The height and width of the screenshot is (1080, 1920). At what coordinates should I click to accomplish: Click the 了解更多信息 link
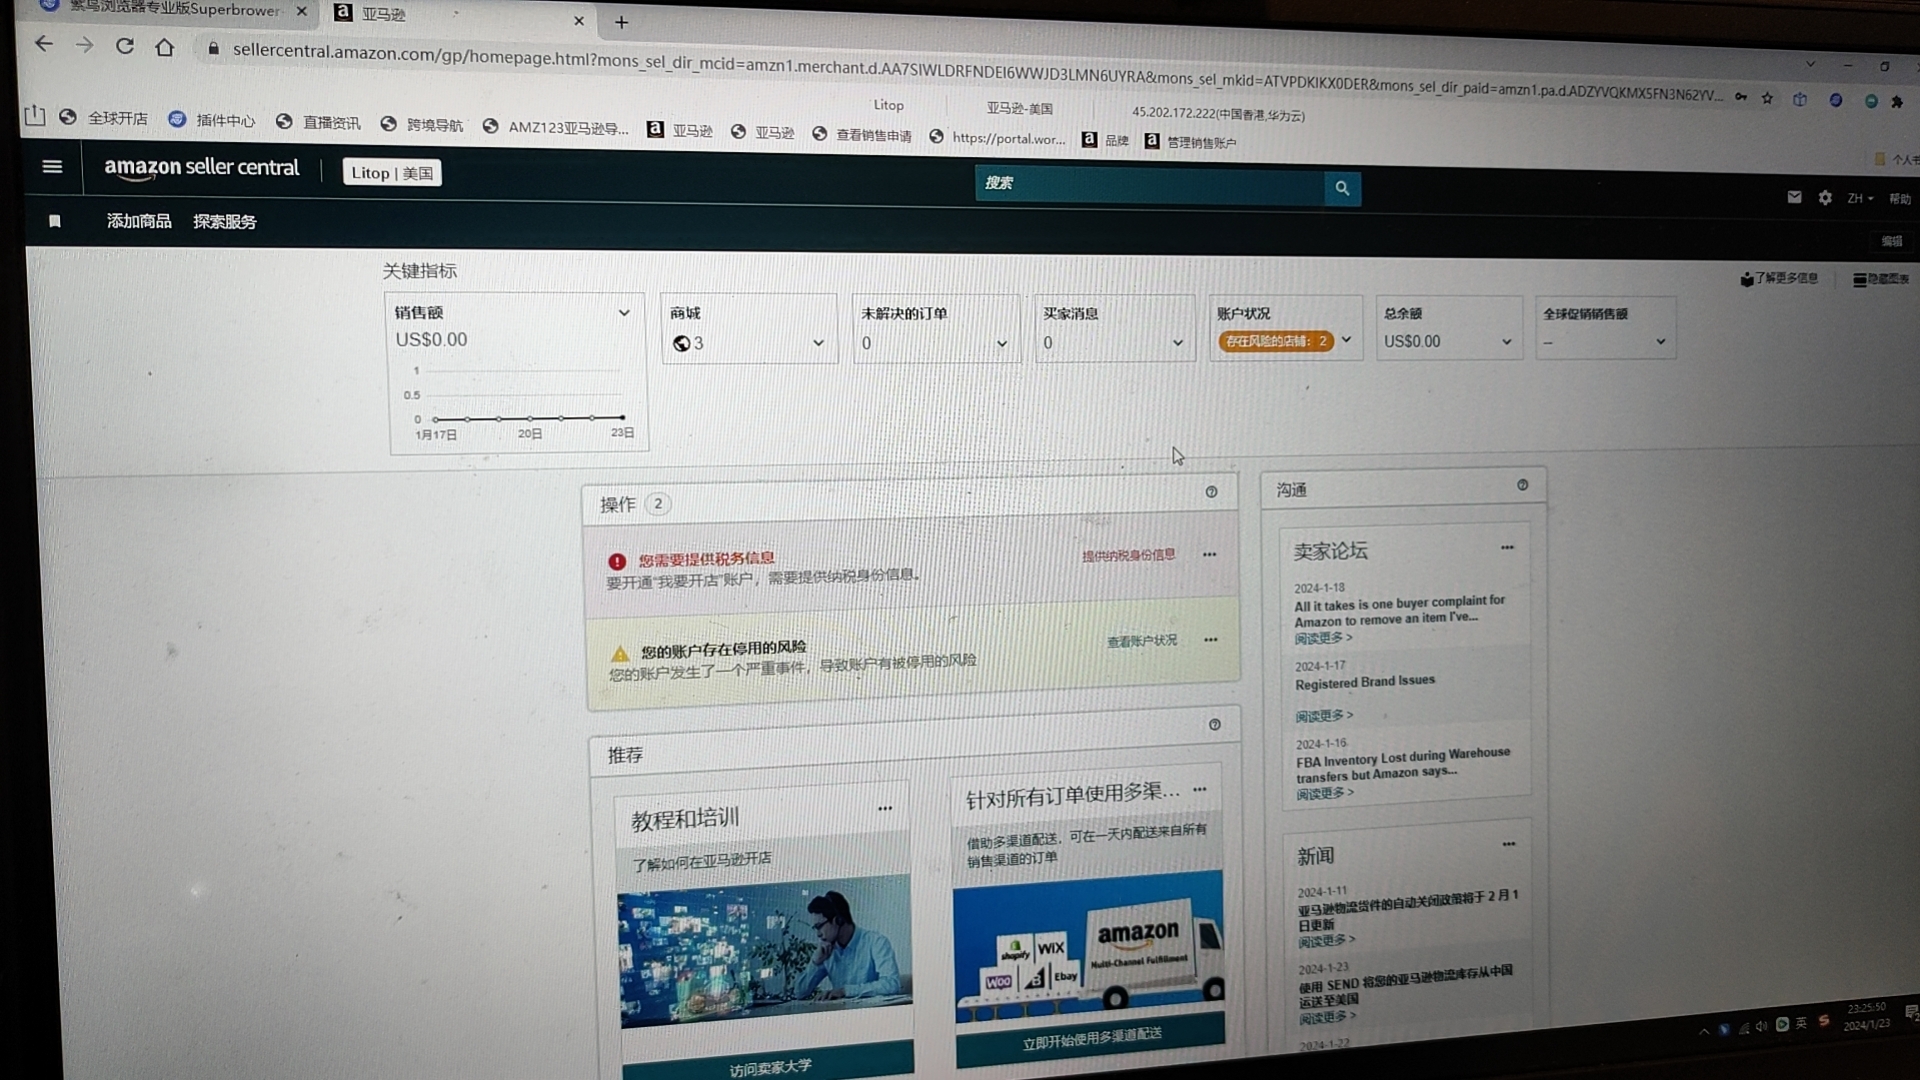(1779, 279)
